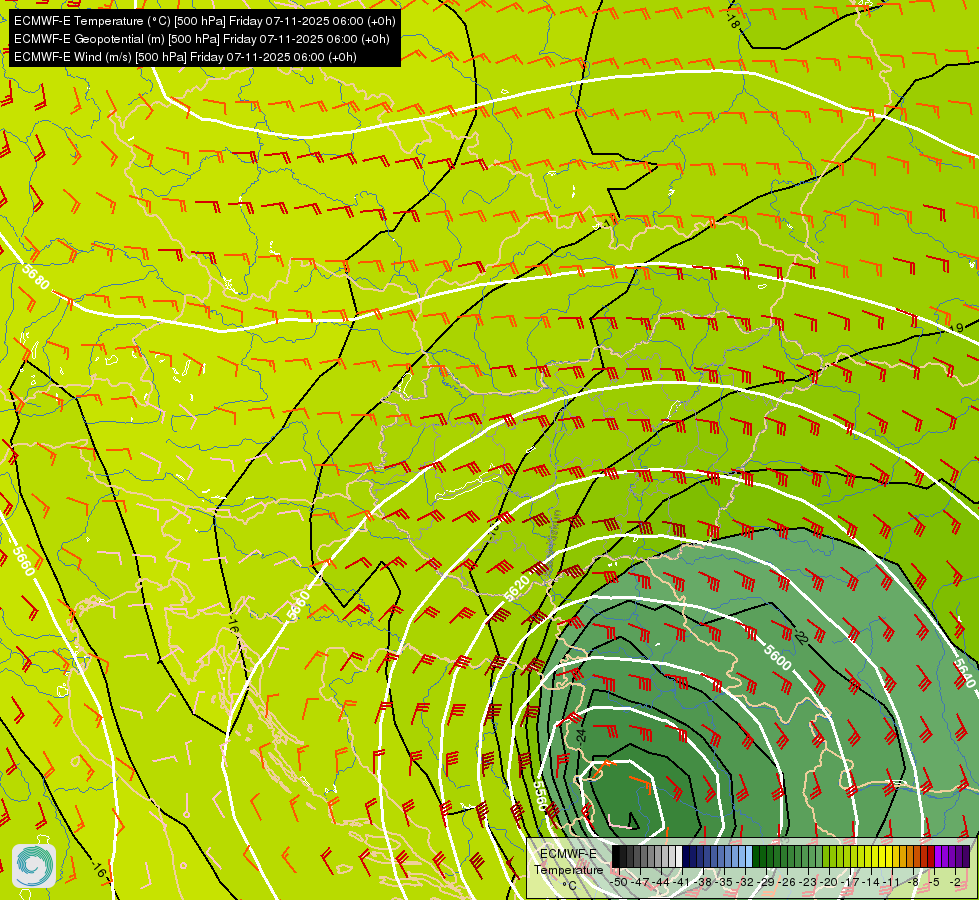The width and height of the screenshot is (979, 900).
Task: Click the -17 tick label on scale
Action: point(850,882)
